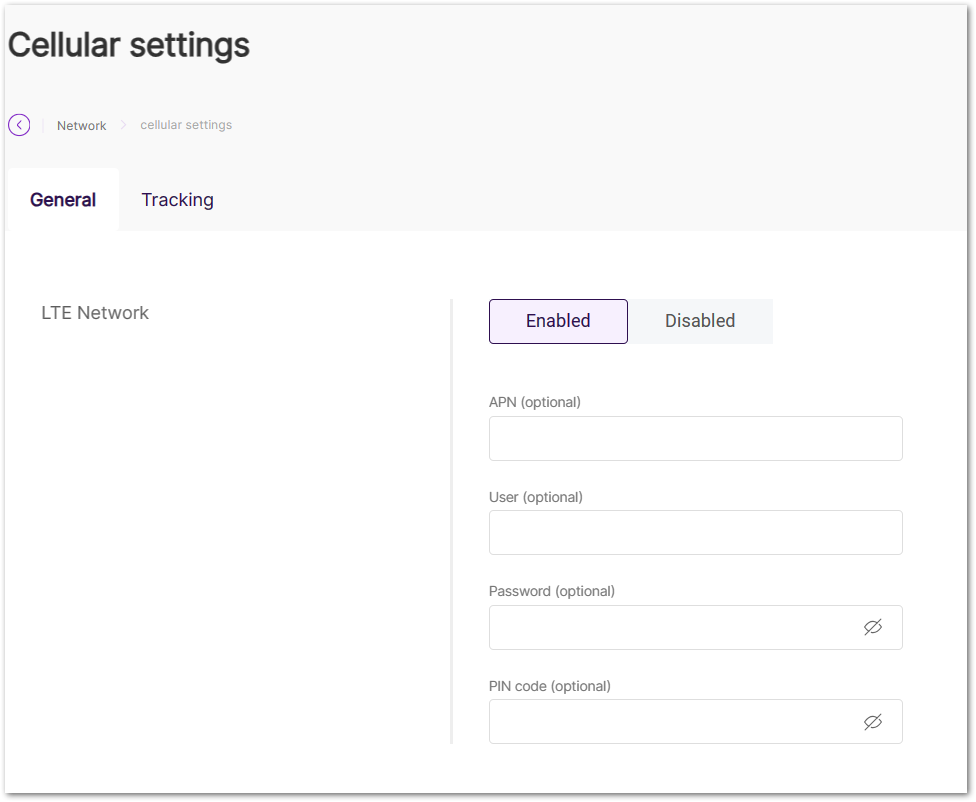Click the Password (optional) label
The image size is (976, 802).
click(551, 591)
